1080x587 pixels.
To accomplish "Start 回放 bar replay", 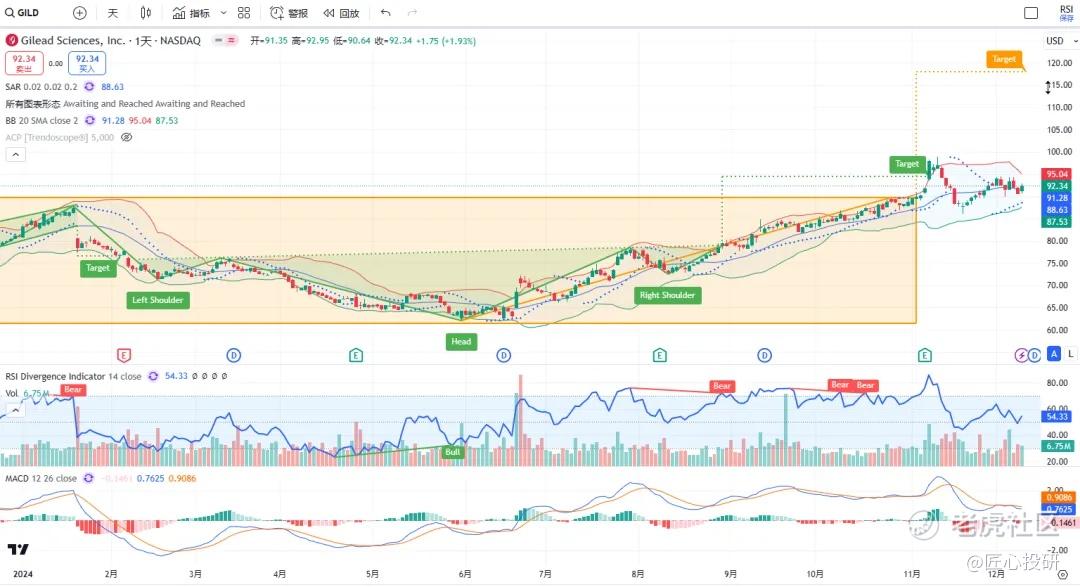I will point(342,13).
